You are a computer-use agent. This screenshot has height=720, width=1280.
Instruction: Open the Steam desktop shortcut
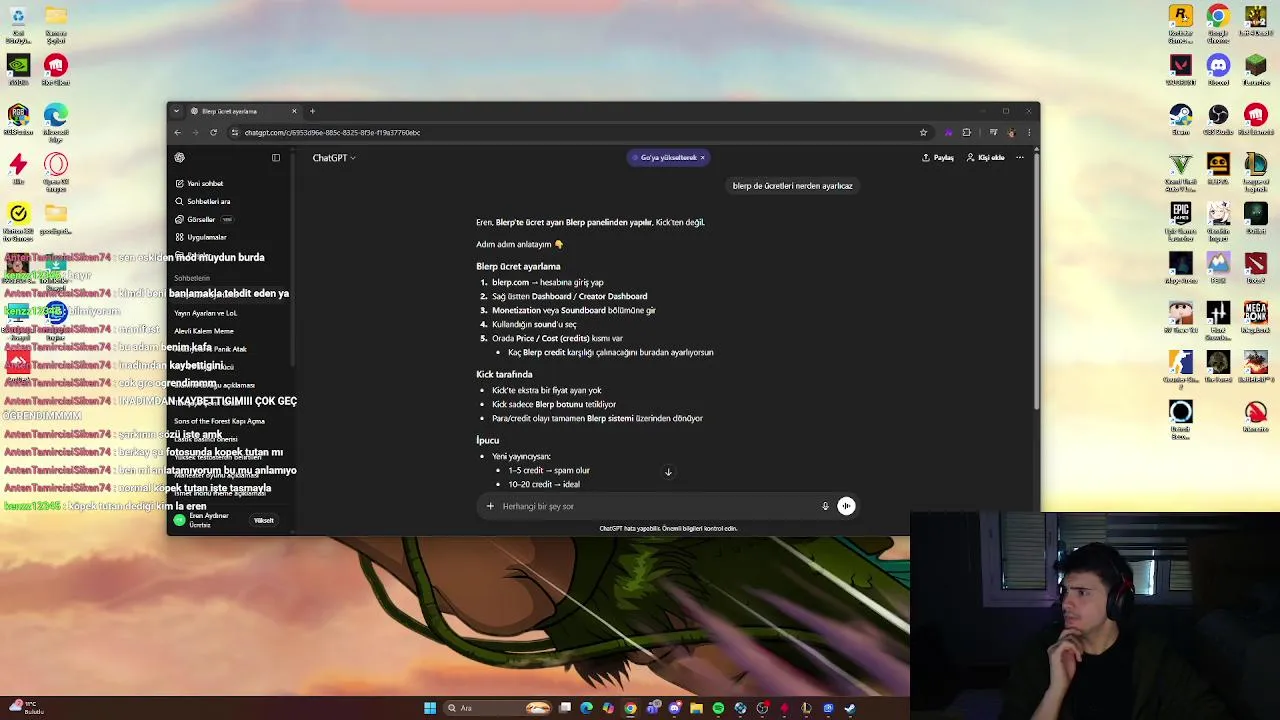pos(1181,120)
